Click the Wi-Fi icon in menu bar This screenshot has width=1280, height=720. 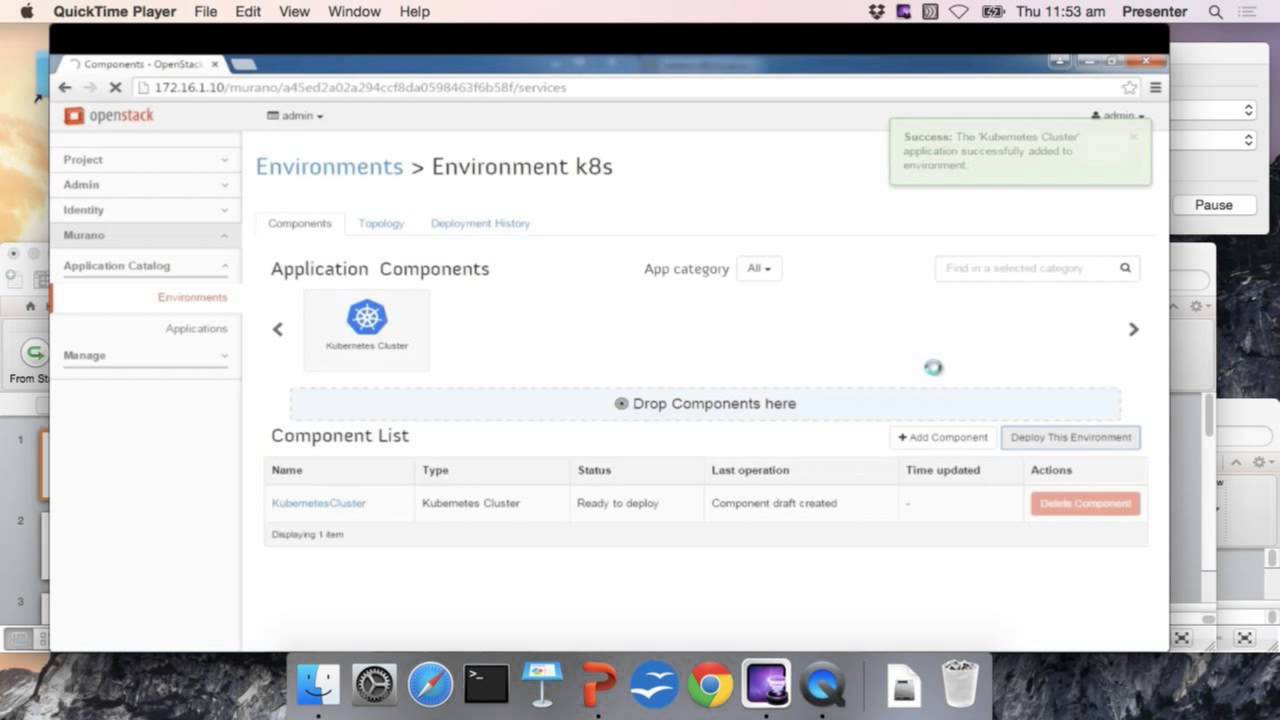click(959, 12)
